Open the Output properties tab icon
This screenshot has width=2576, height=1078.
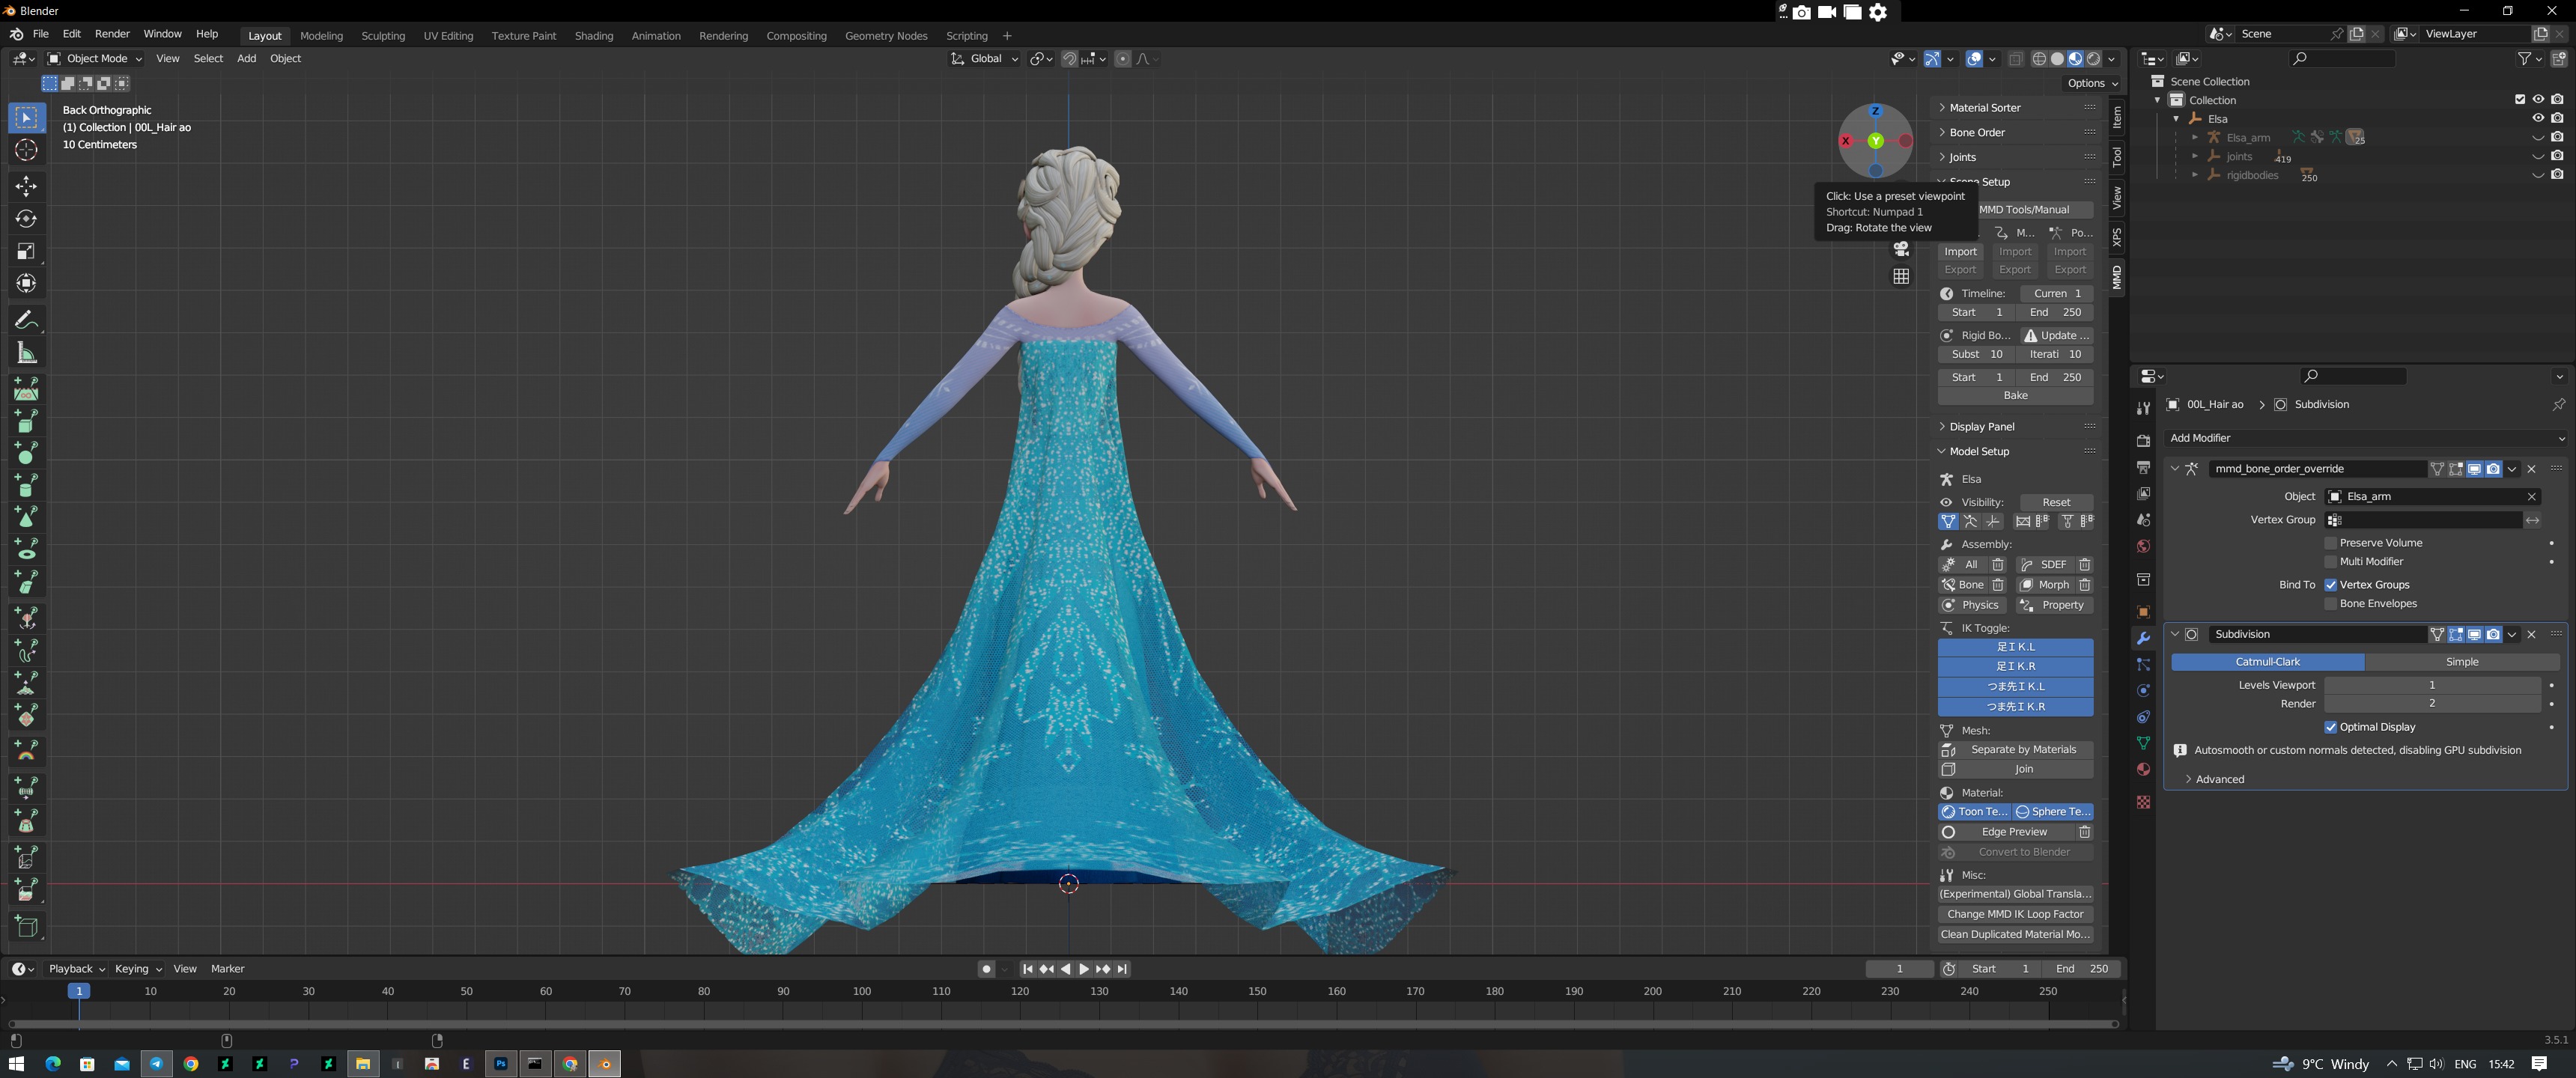point(2143,467)
